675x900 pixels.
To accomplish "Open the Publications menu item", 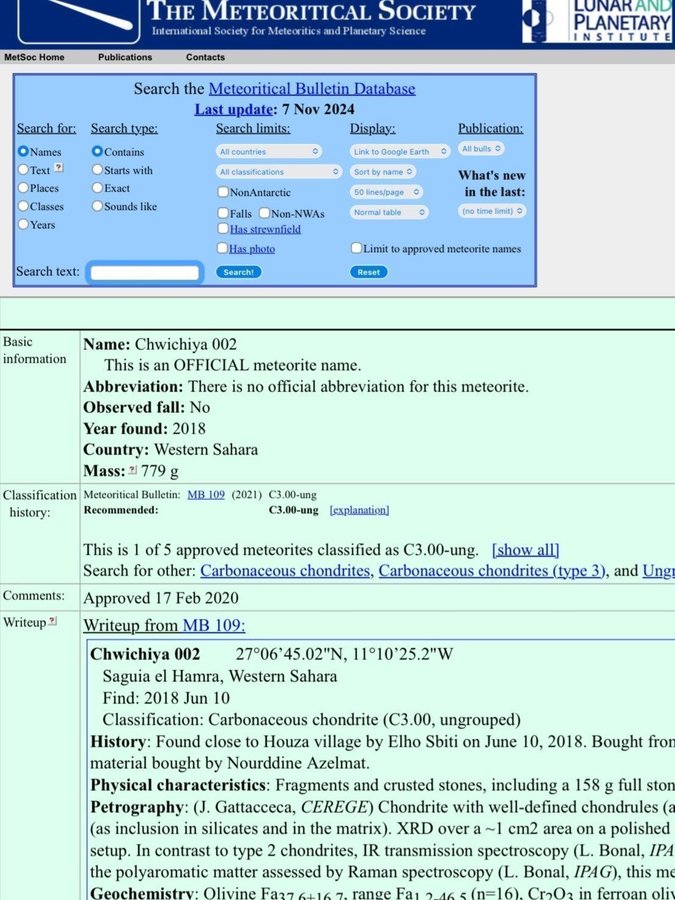I will click(125, 57).
